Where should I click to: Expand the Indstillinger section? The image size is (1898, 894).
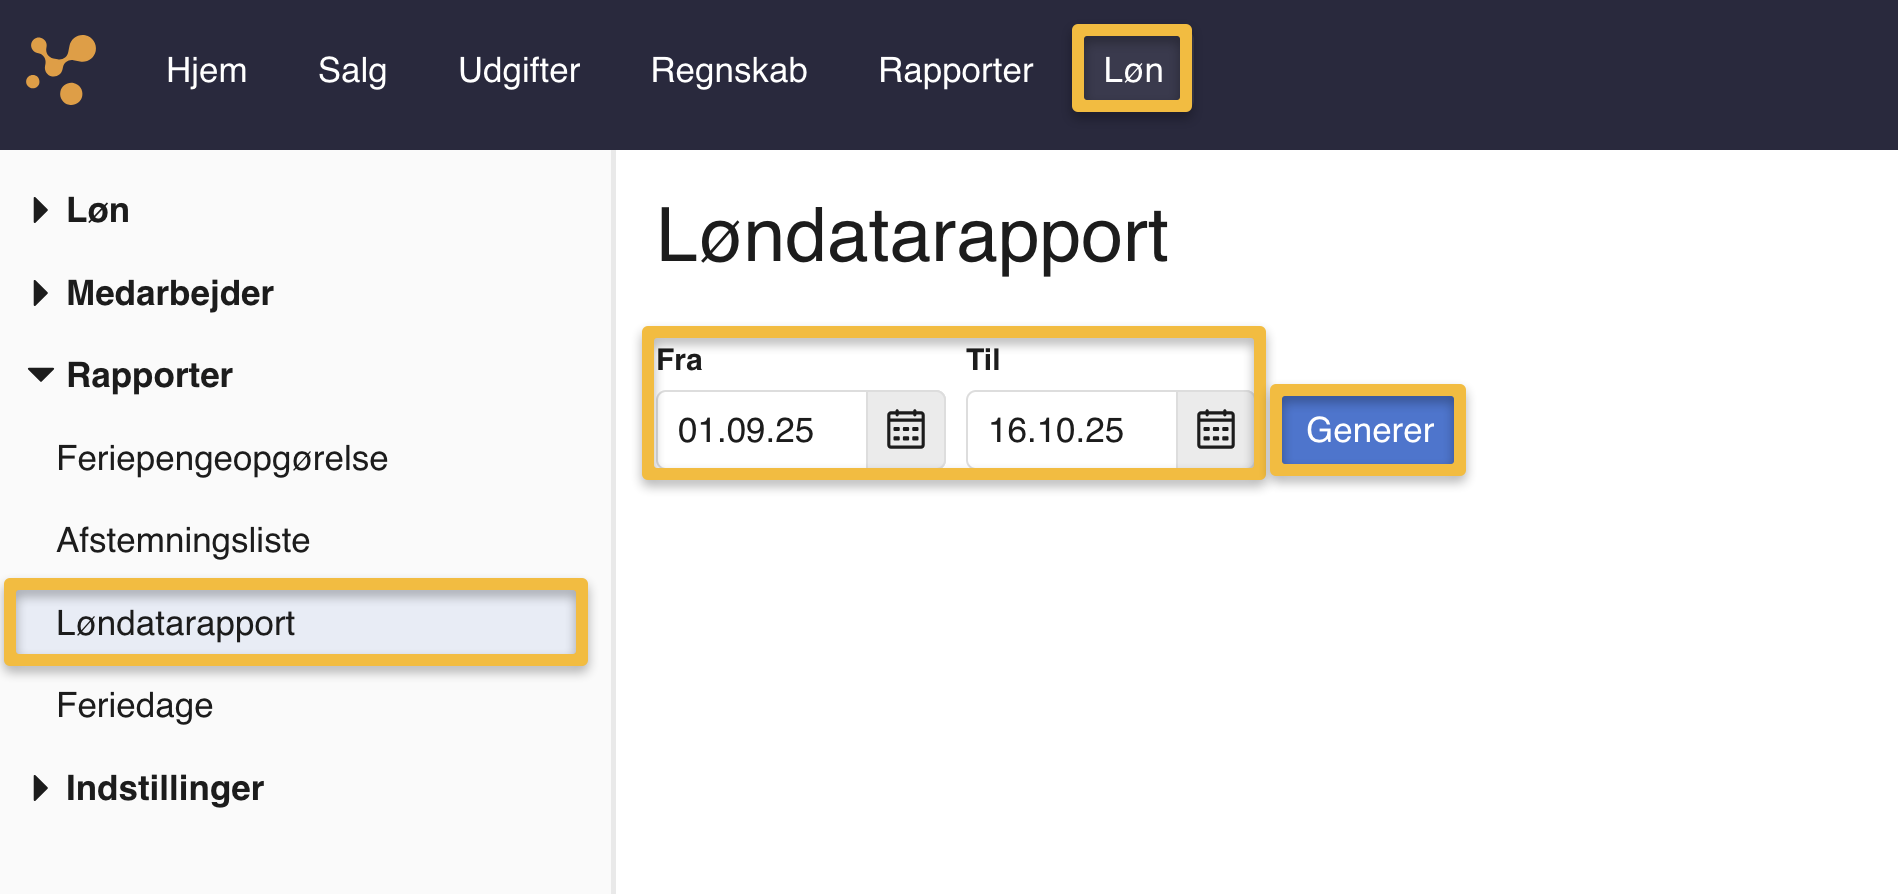click(163, 788)
